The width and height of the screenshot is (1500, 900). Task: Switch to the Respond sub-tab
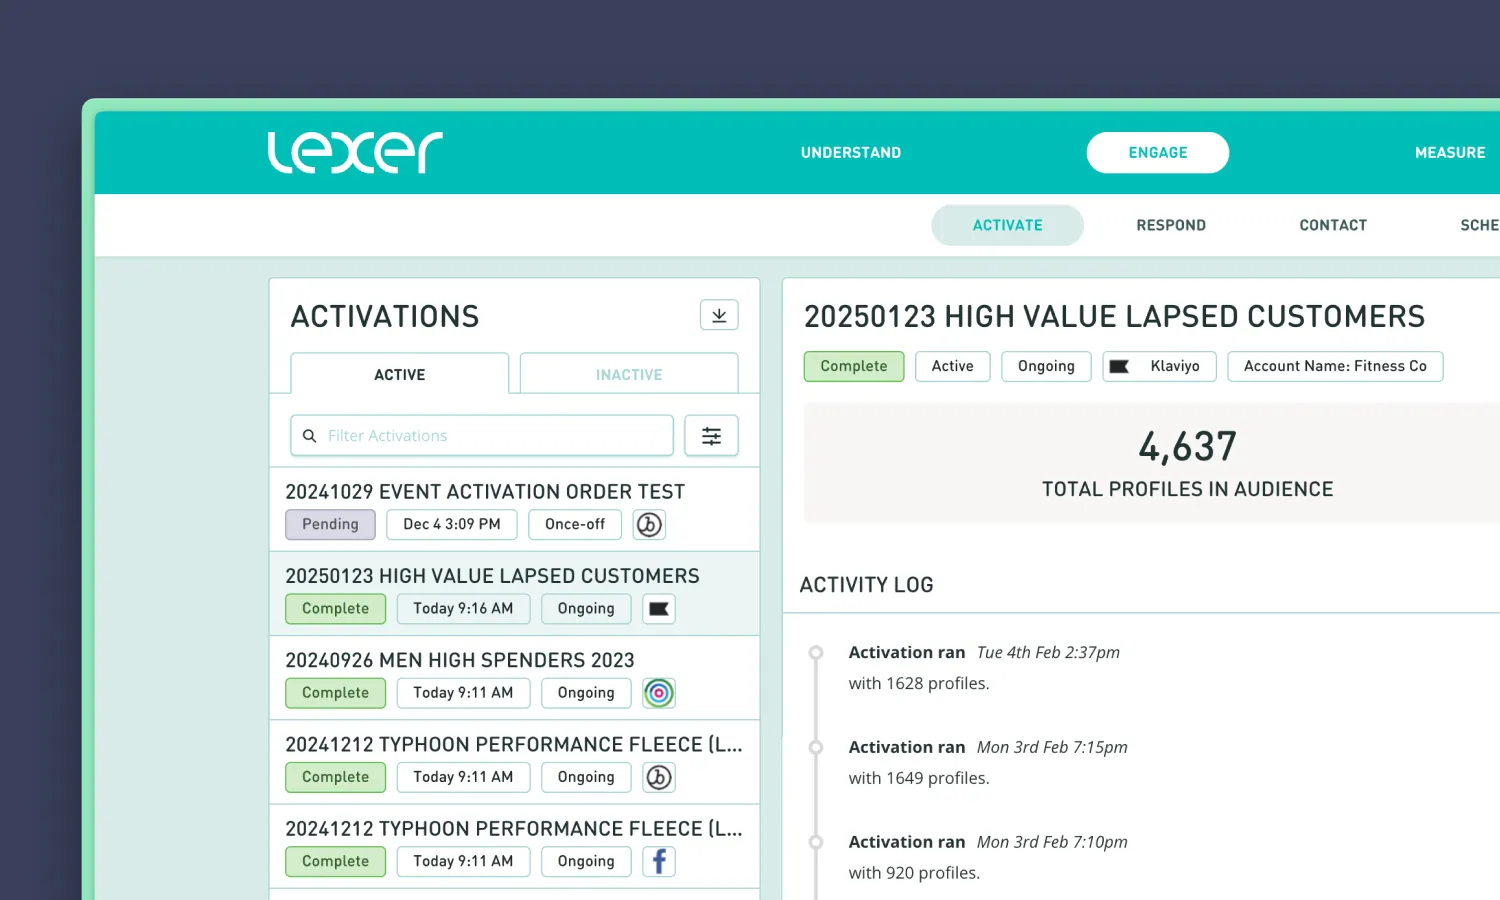(x=1171, y=225)
